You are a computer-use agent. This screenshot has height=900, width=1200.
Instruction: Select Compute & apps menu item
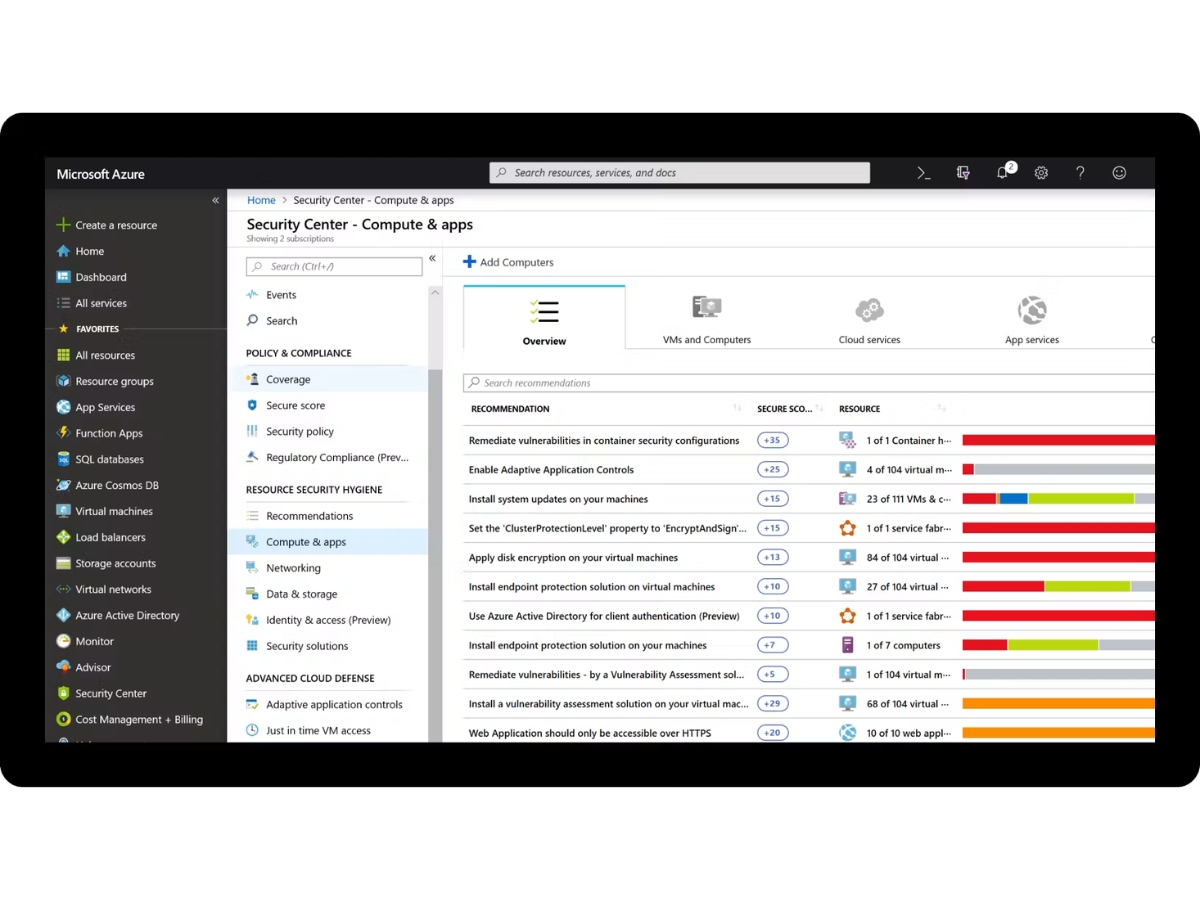329,542
